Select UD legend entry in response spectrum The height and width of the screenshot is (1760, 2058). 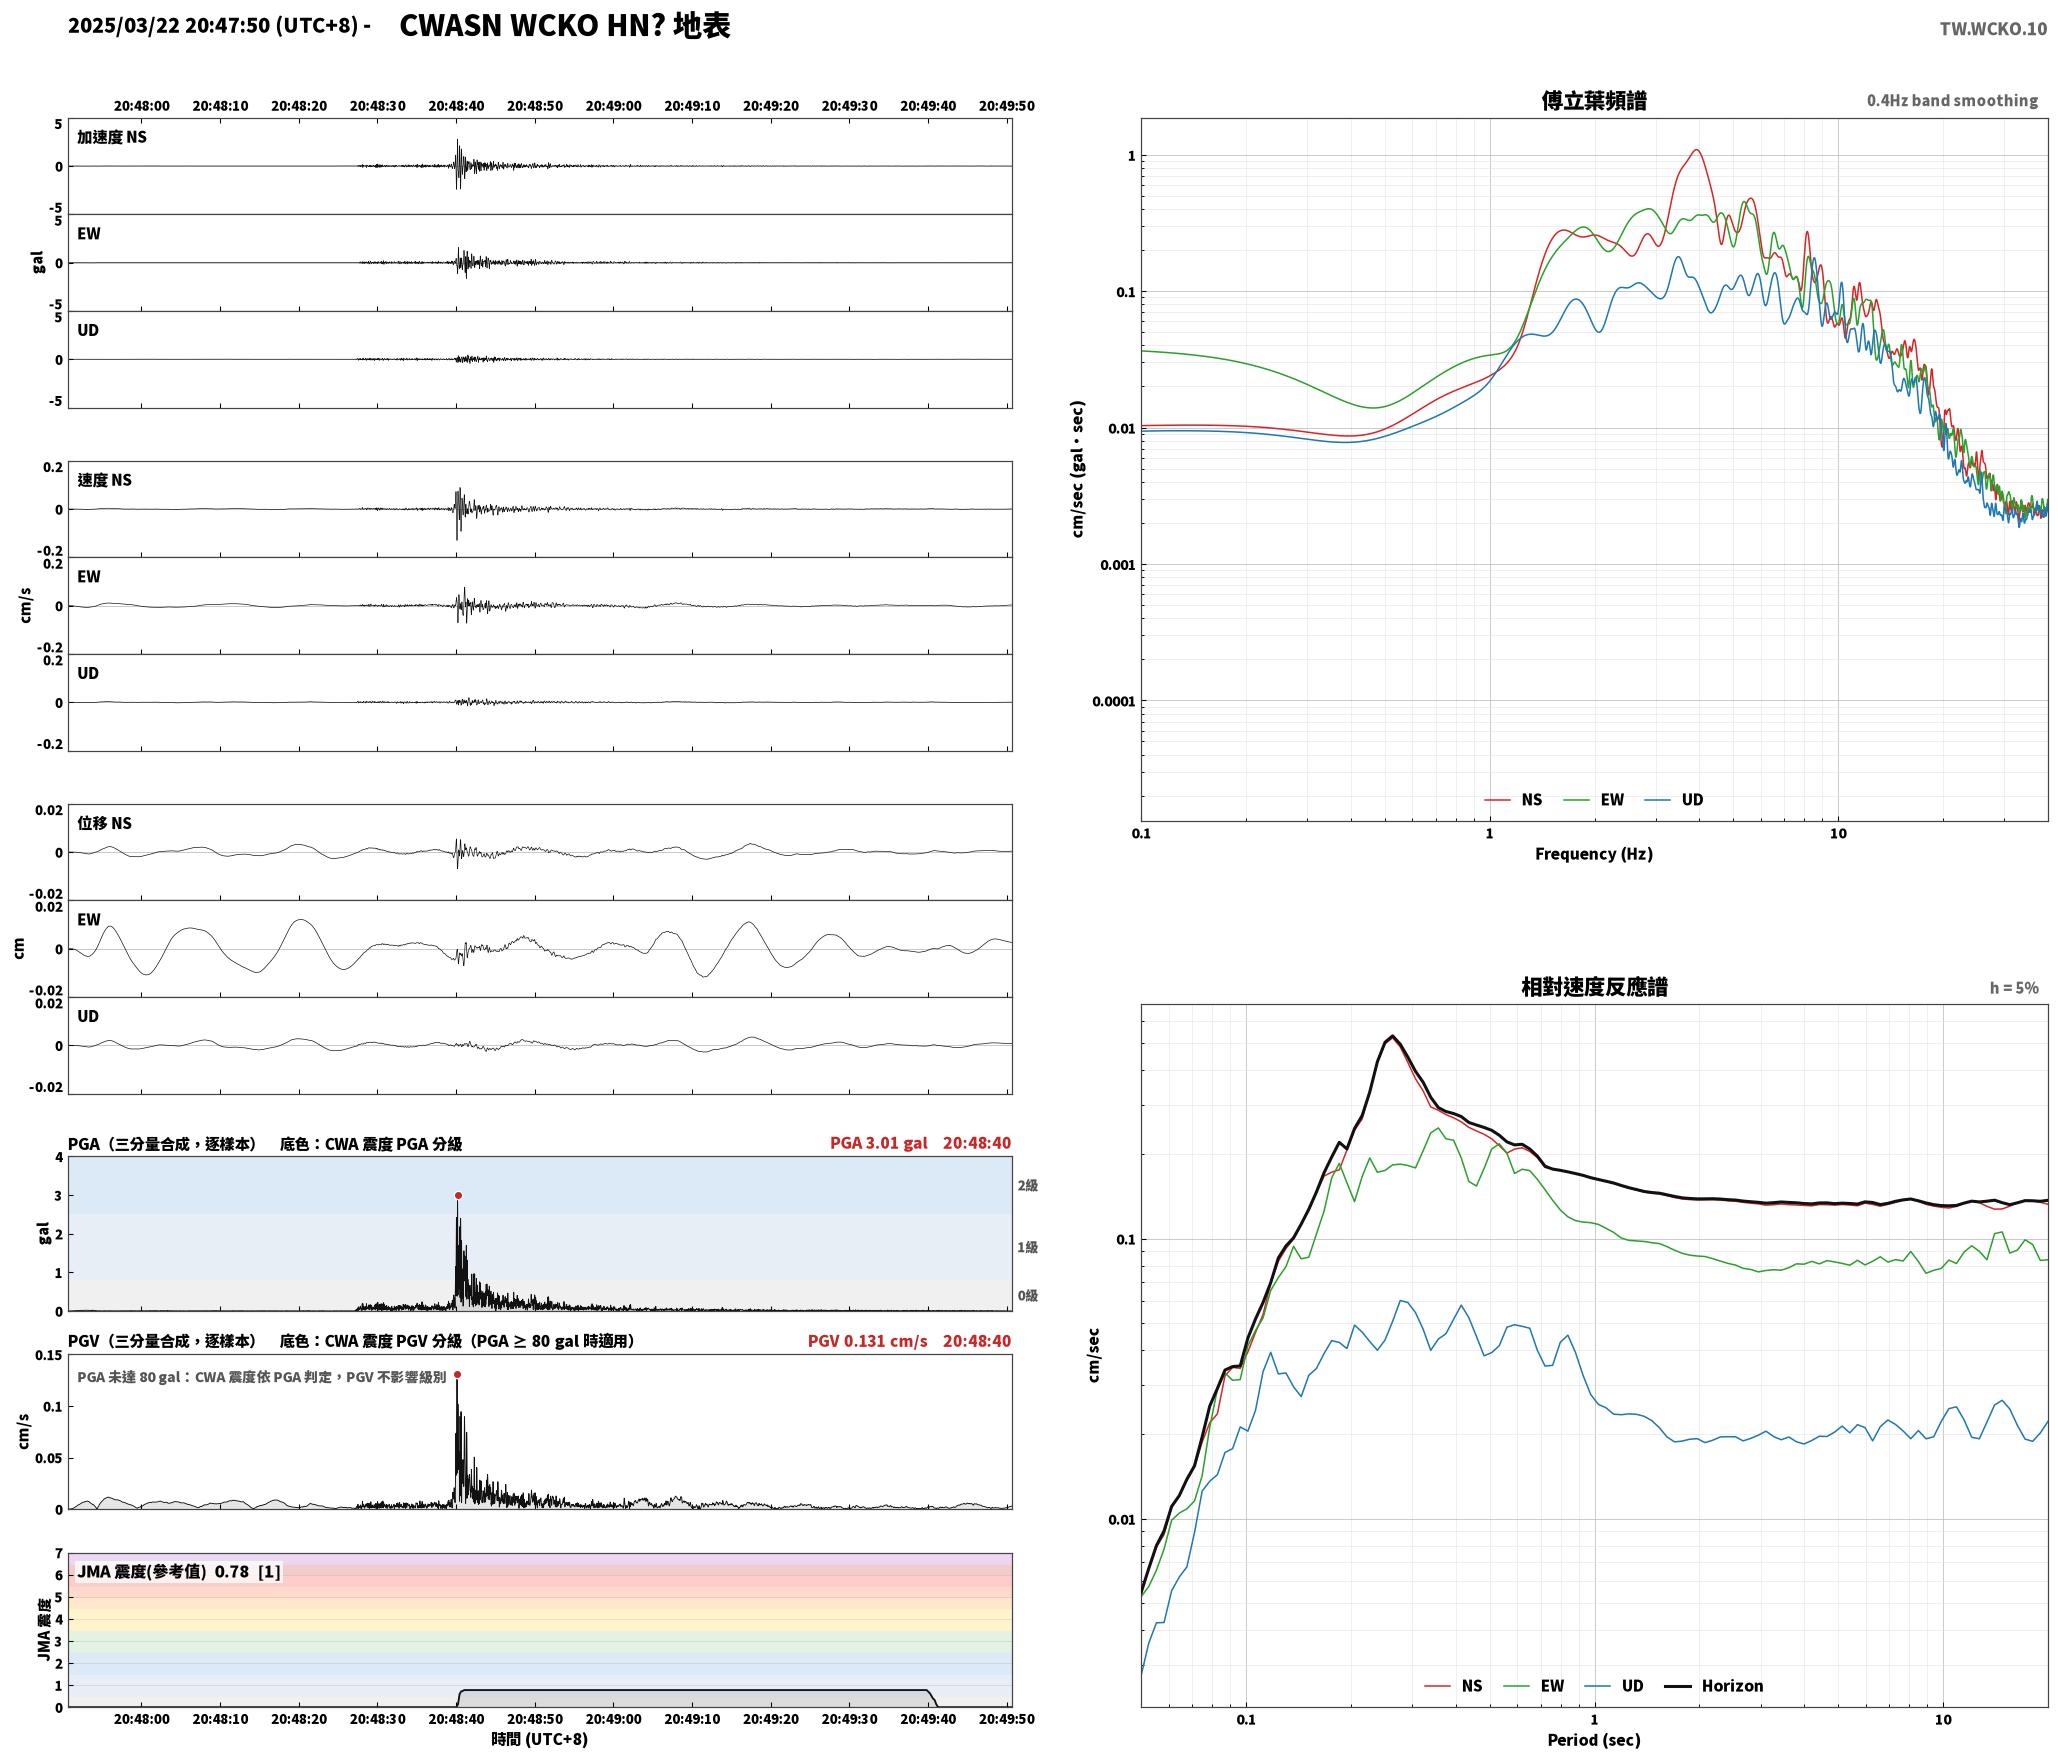(x=1613, y=1686)
